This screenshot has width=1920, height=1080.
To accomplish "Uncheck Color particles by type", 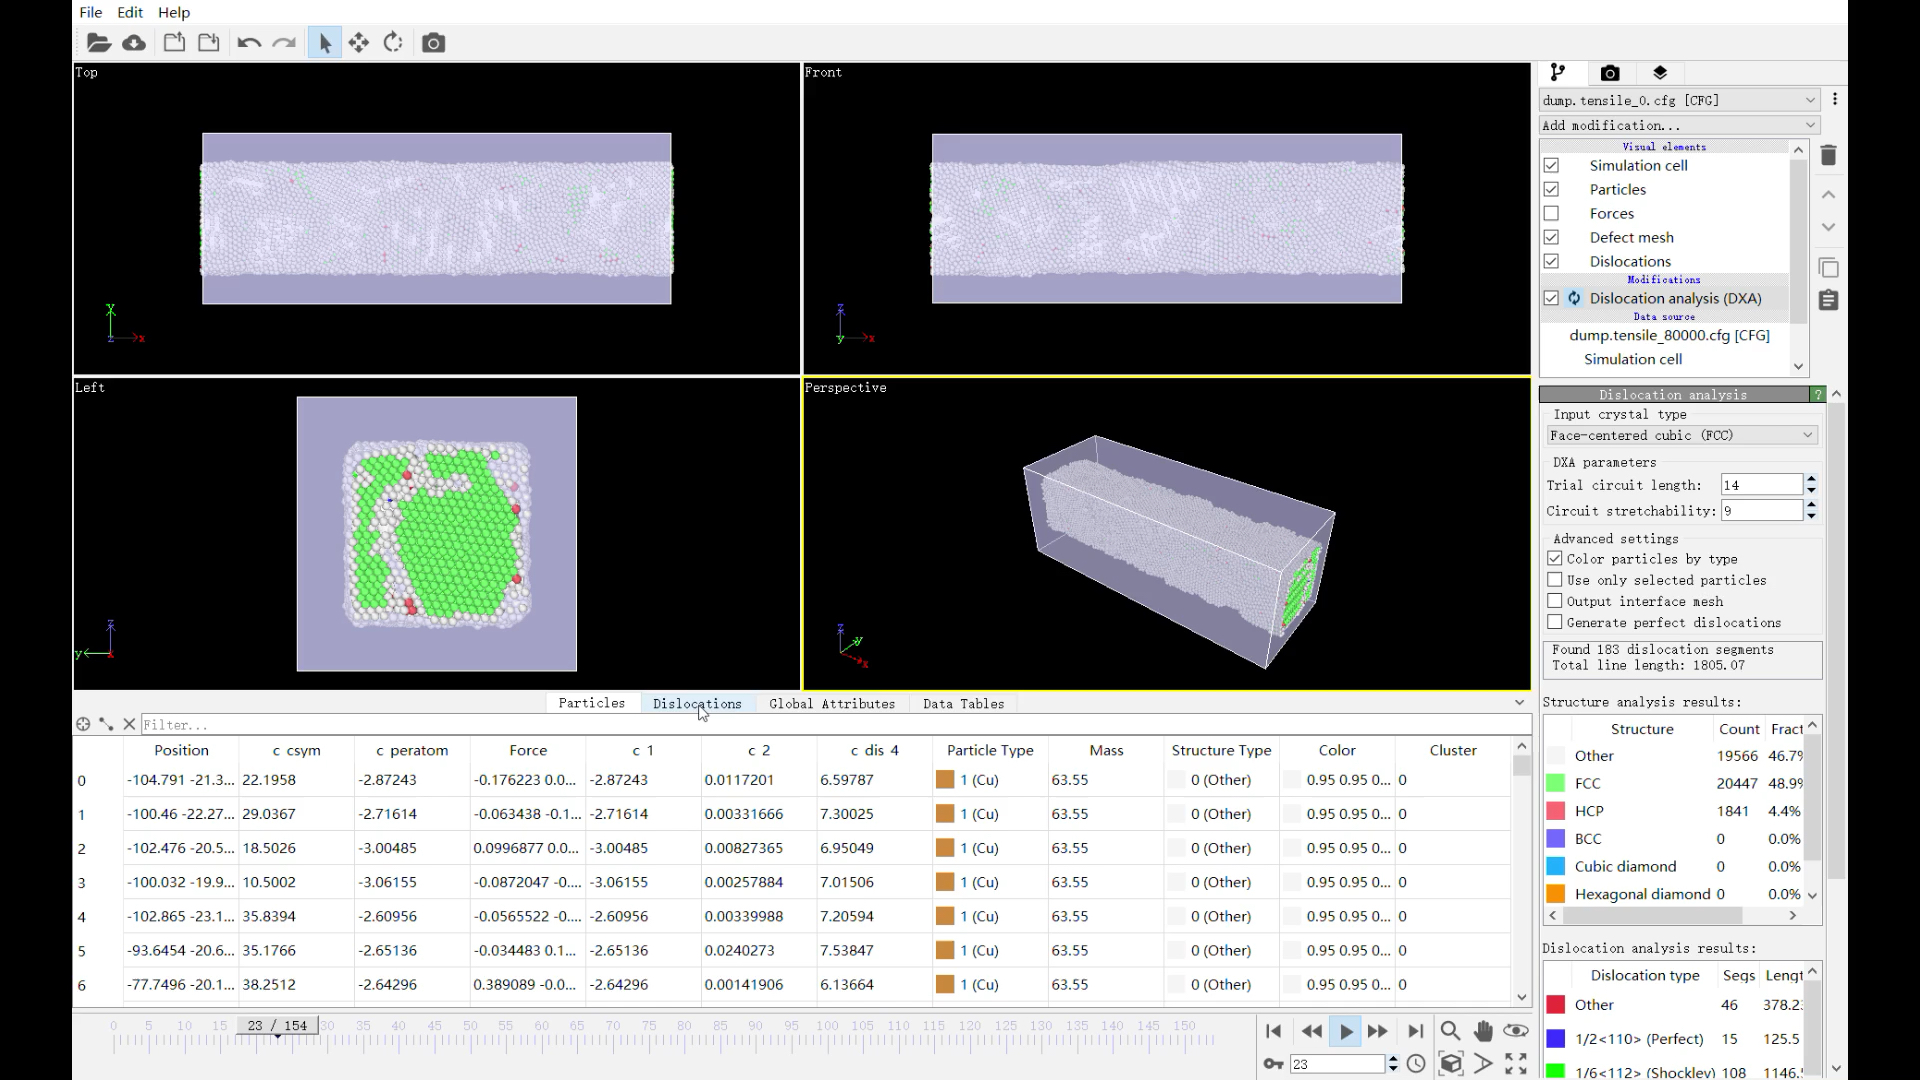I will pos(1555,559).
